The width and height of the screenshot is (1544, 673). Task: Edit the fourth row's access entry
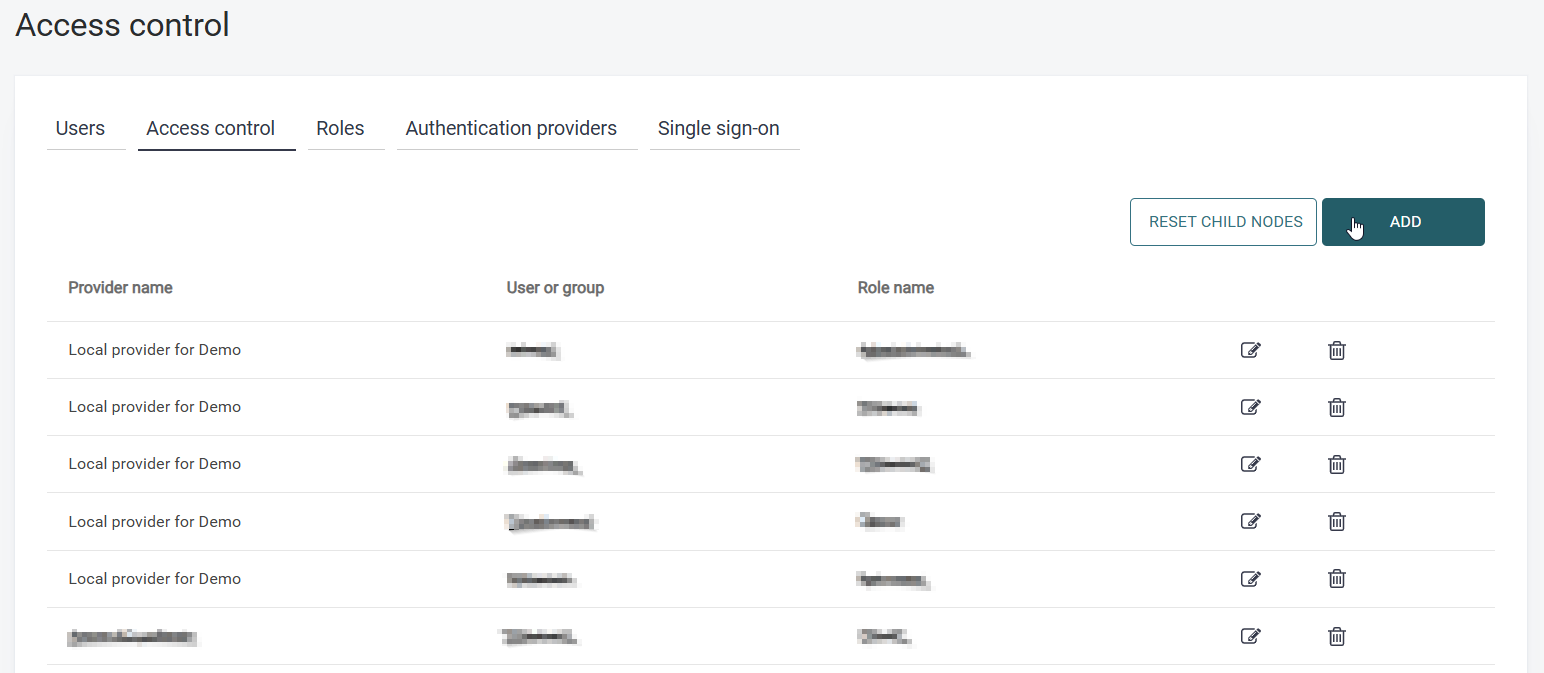1250,521
